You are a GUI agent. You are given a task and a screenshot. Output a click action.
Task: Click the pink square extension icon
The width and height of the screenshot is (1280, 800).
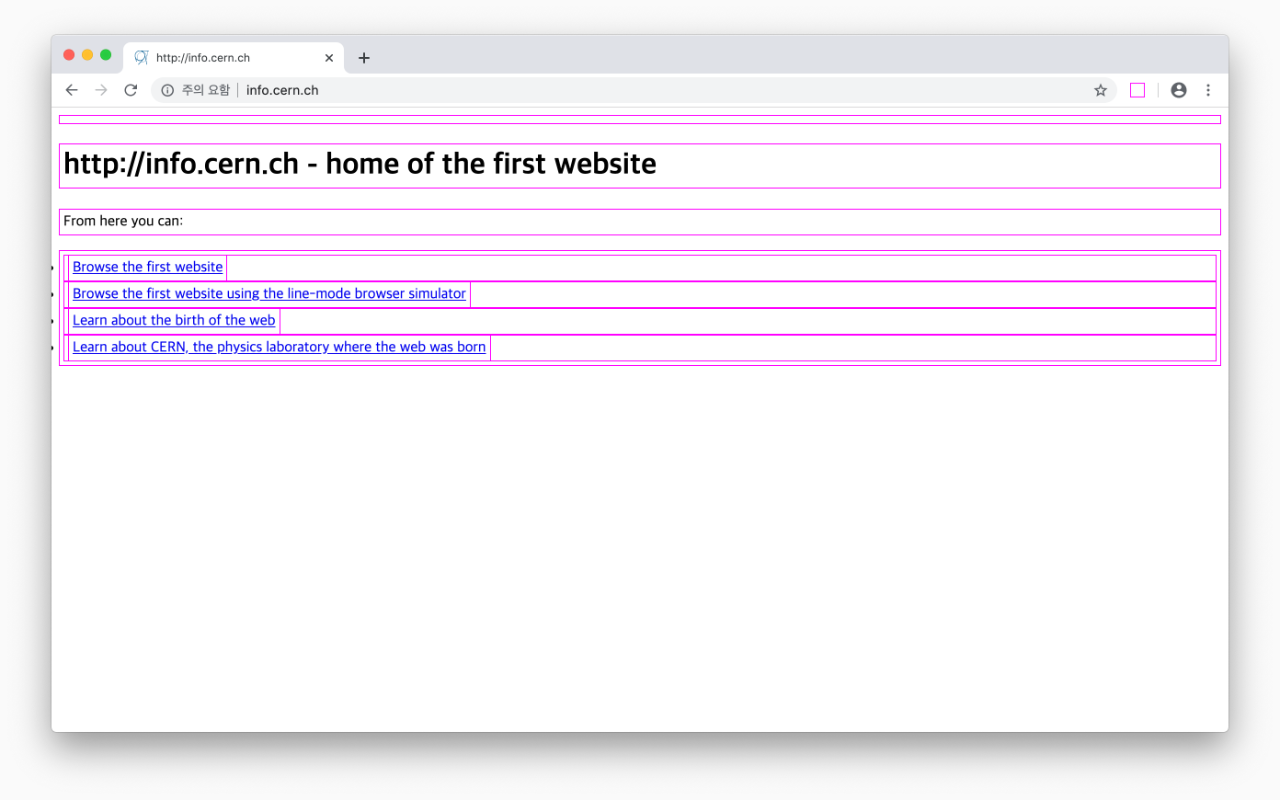[1137, 90]
